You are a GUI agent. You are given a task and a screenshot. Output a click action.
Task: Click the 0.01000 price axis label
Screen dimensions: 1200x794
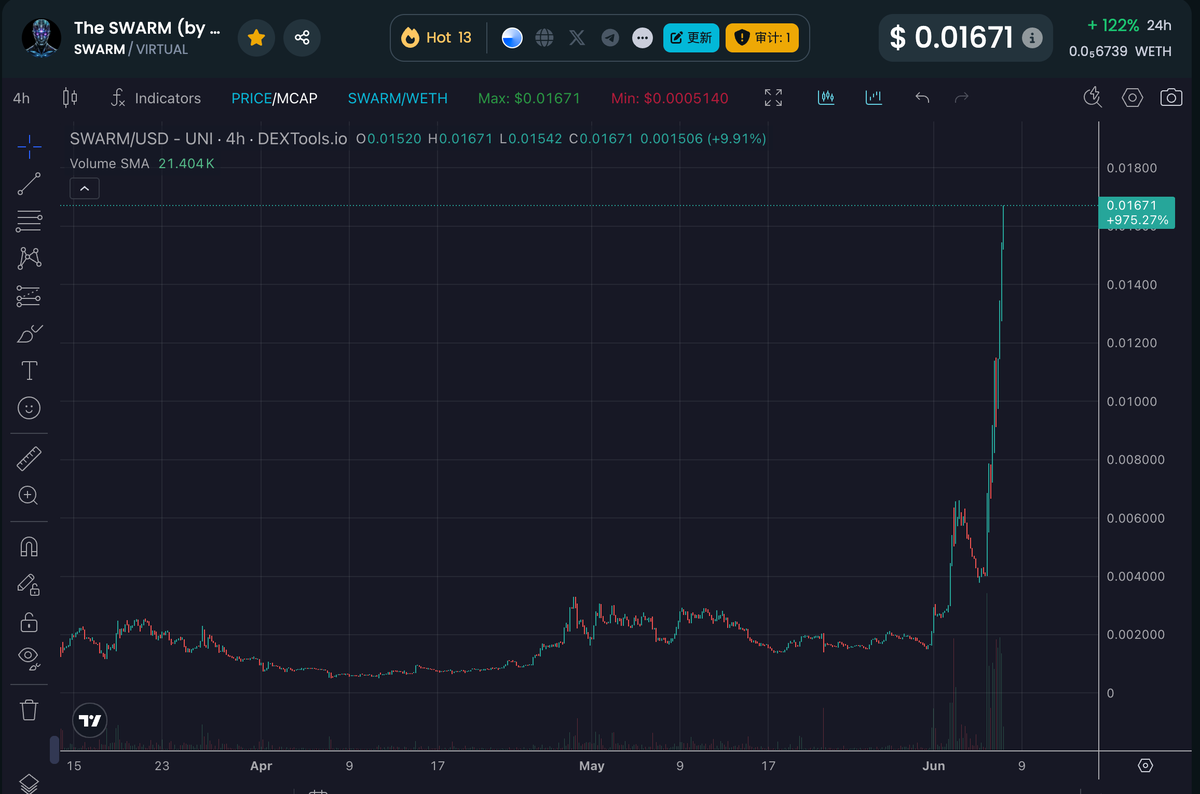1132,401
